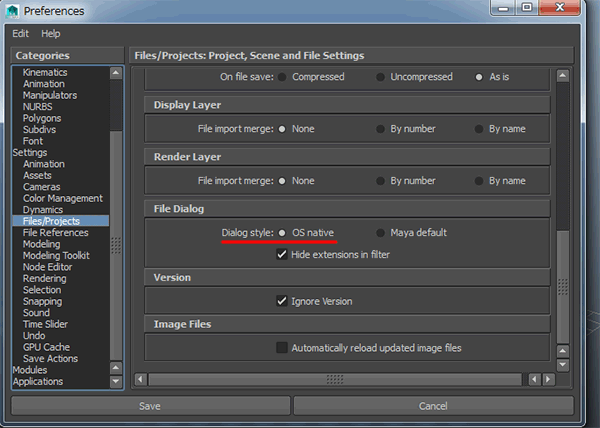The image size is (600, 428).
Task: Open the Edit menu
Action: tap(20, 33)
